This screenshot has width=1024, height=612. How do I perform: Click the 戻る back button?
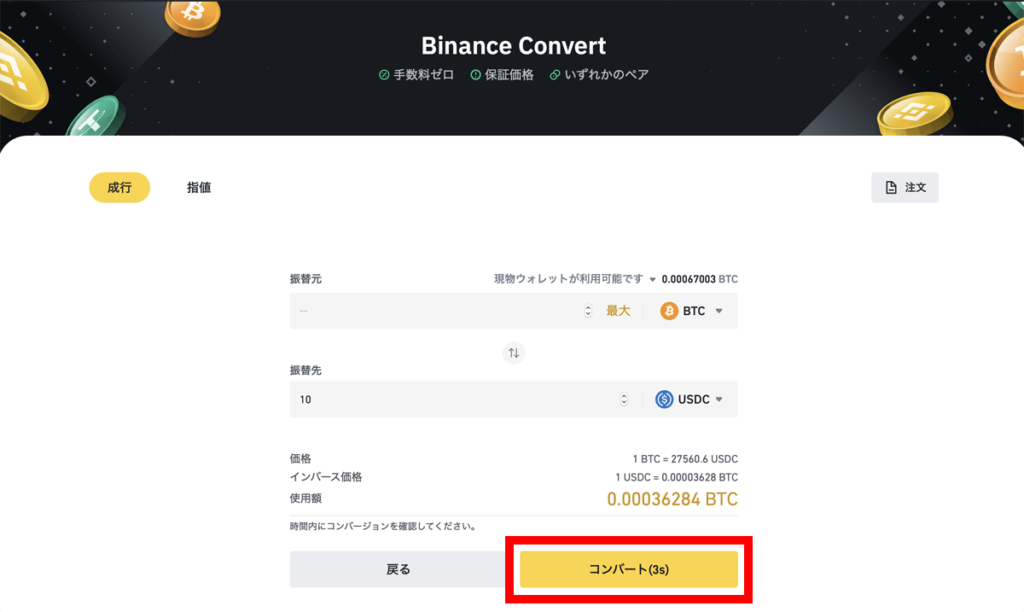click(x=398, y=569)
